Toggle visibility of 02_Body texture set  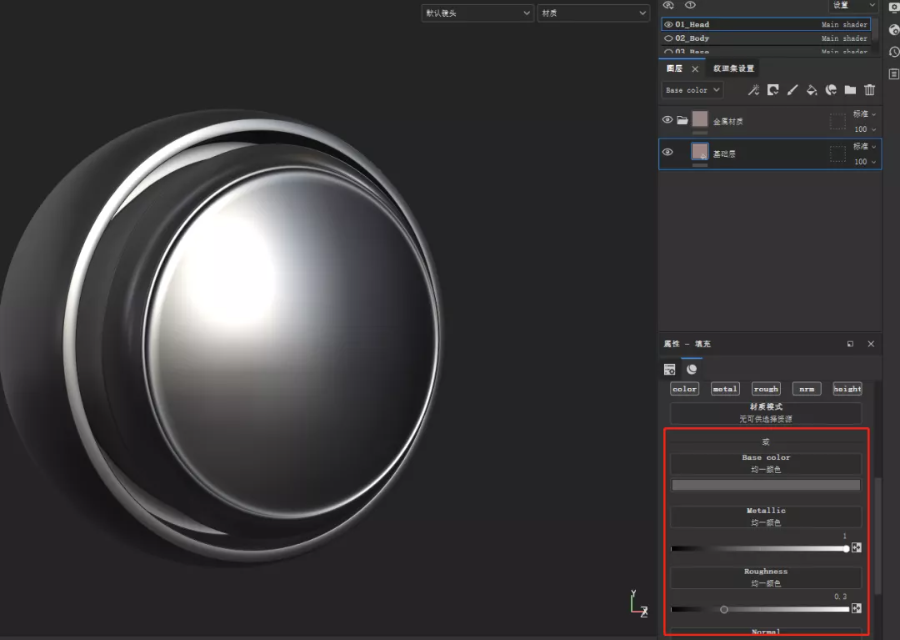(x=668, y=38)
